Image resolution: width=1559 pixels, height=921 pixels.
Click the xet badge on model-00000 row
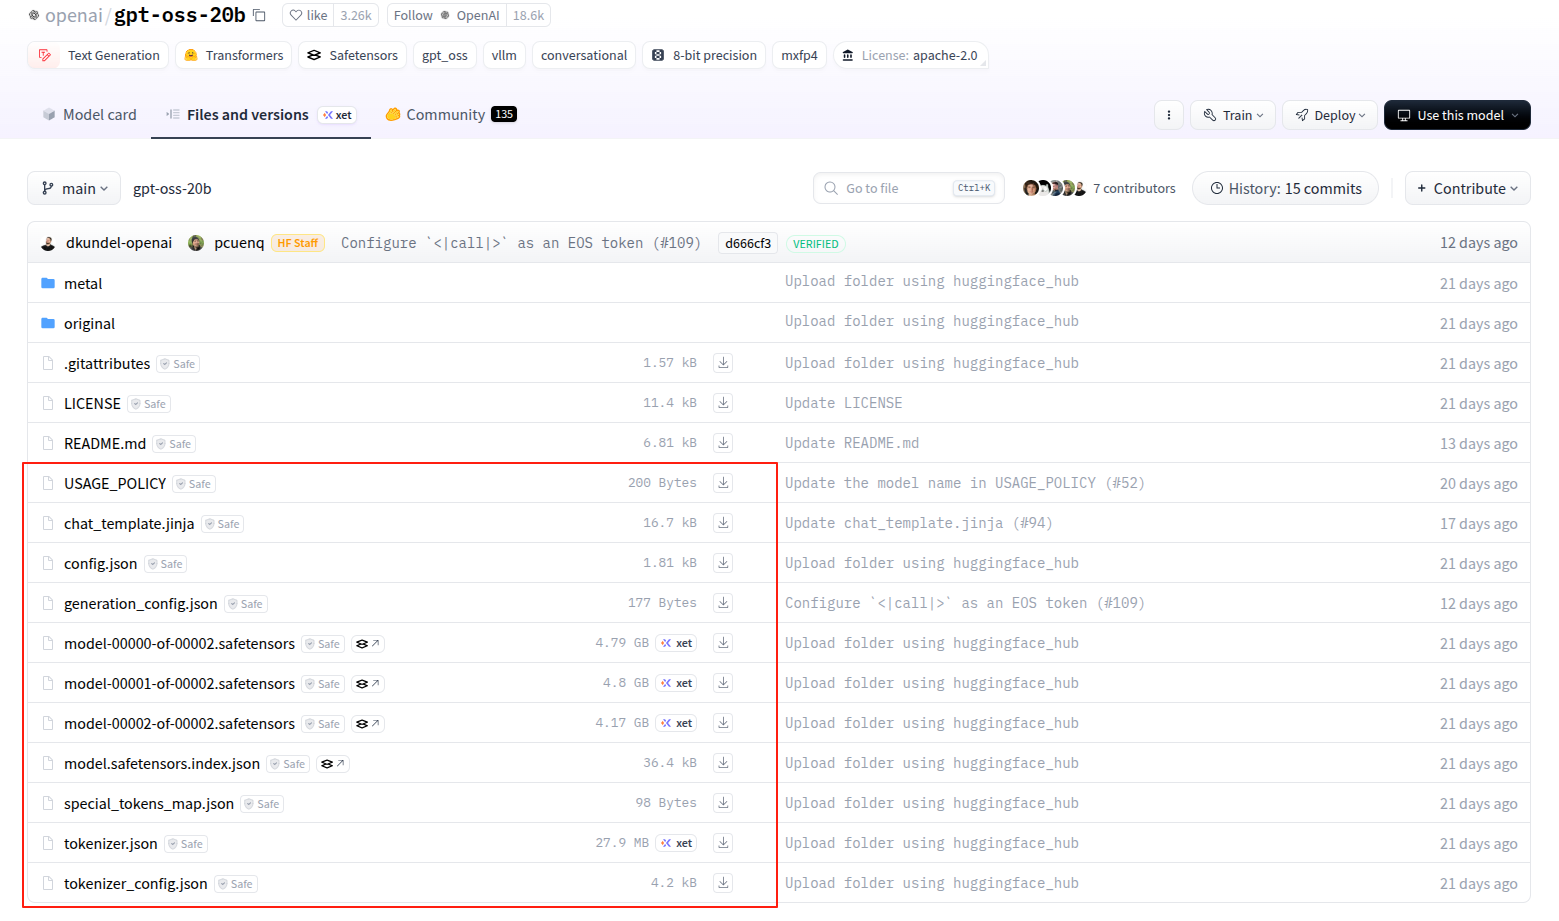tap(677, 643)
